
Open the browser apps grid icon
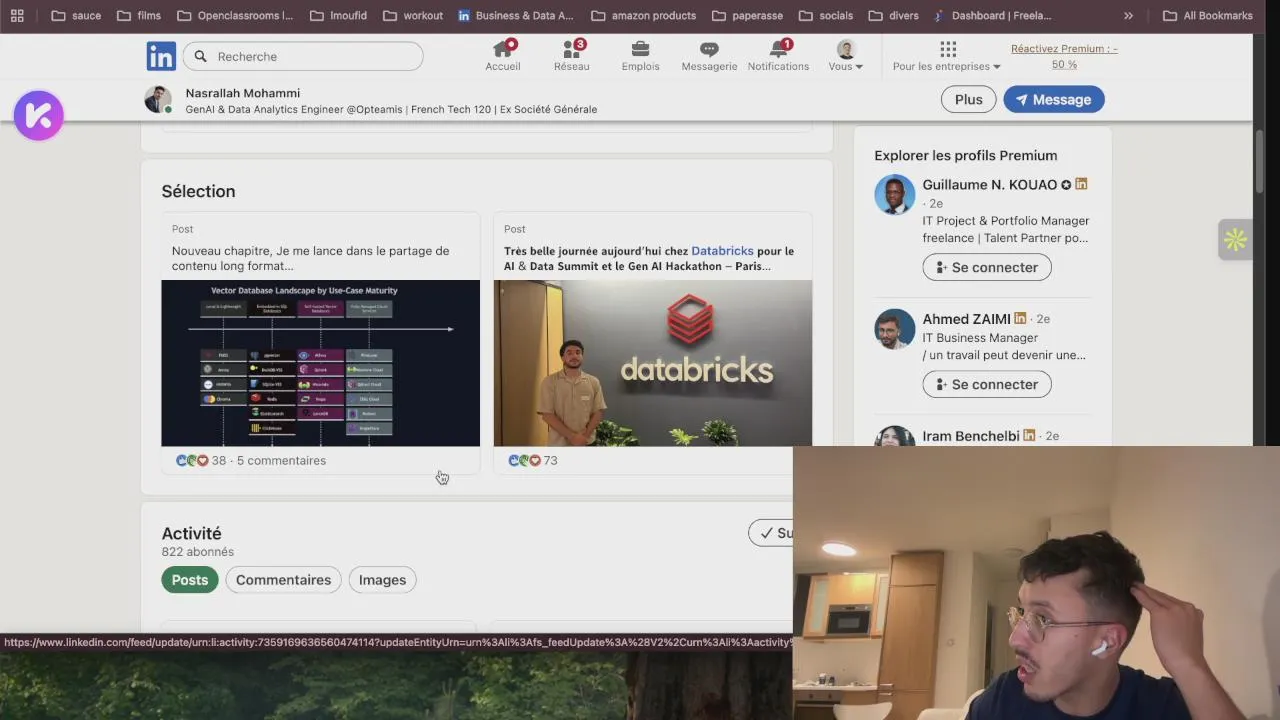click(17, 16)
